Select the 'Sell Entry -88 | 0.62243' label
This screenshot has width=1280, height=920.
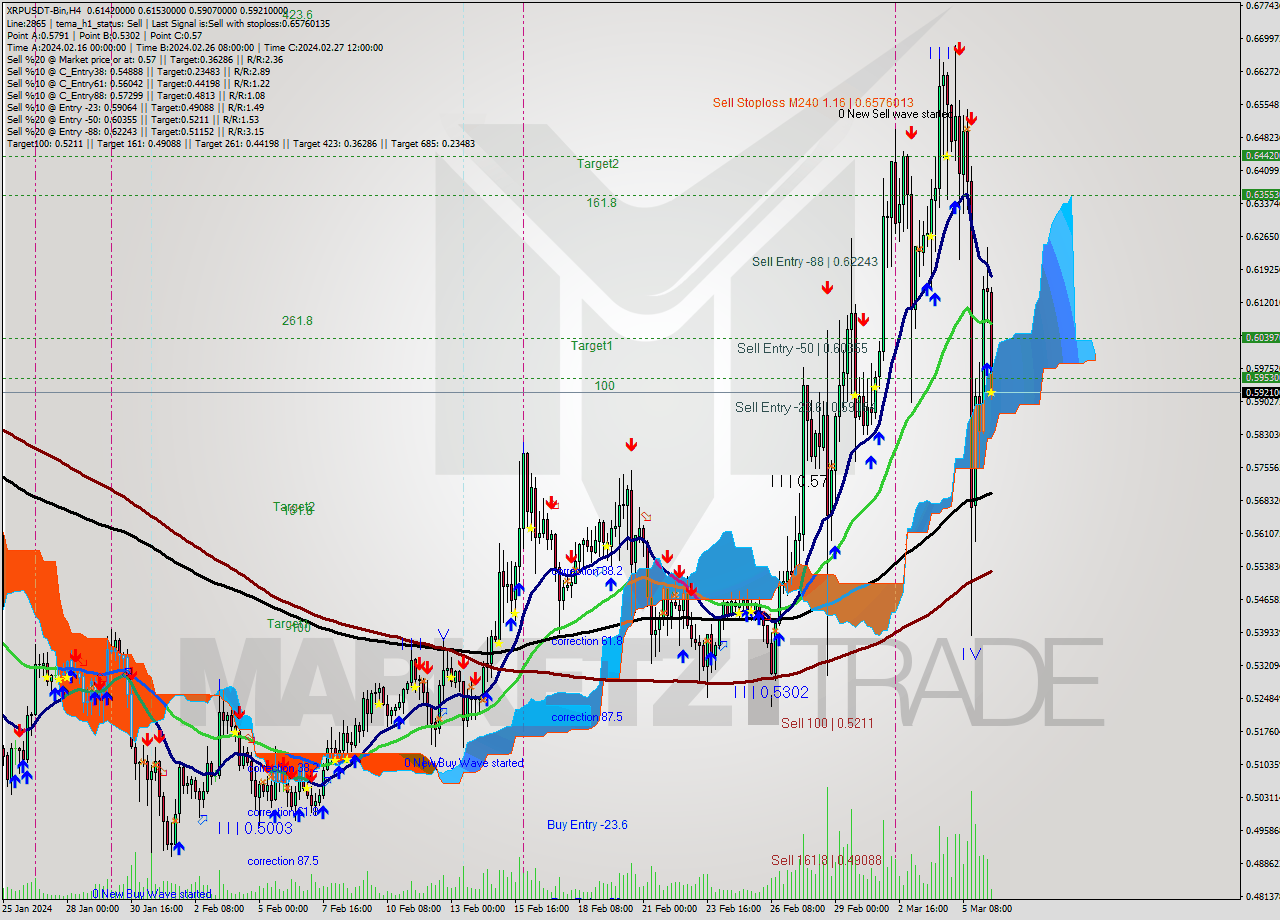(x=815, y=261)
